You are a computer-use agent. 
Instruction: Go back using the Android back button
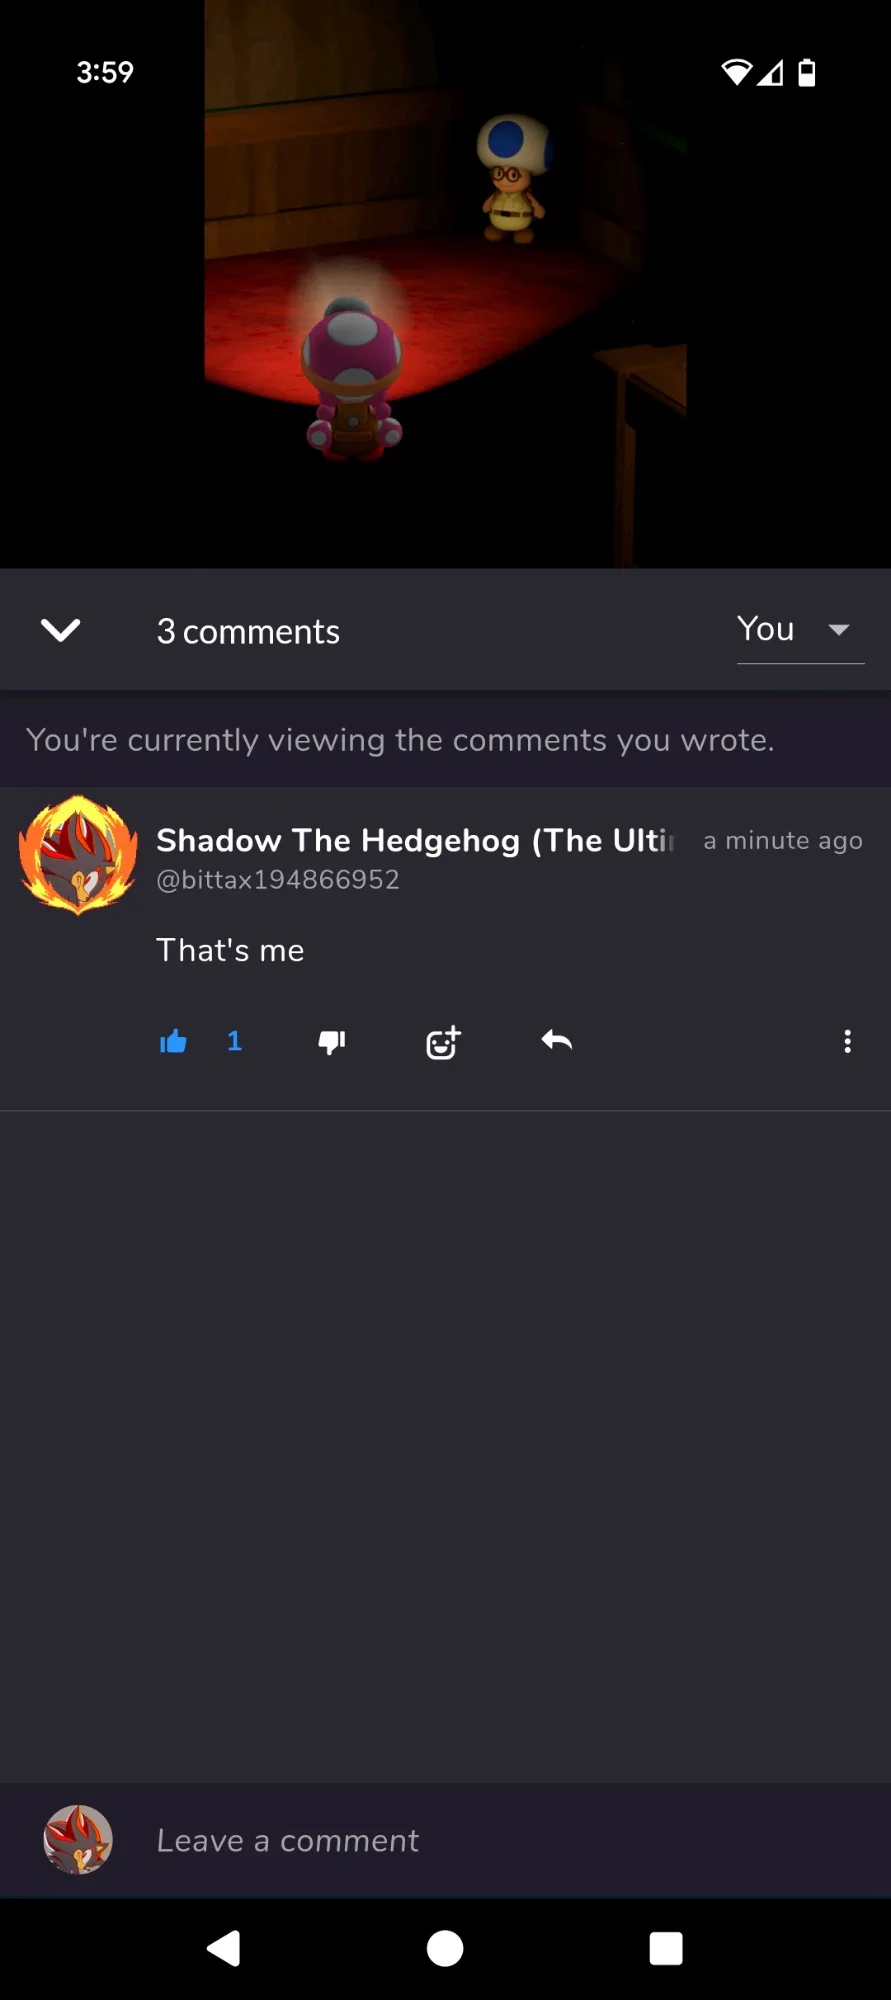tap(224, 1948)
